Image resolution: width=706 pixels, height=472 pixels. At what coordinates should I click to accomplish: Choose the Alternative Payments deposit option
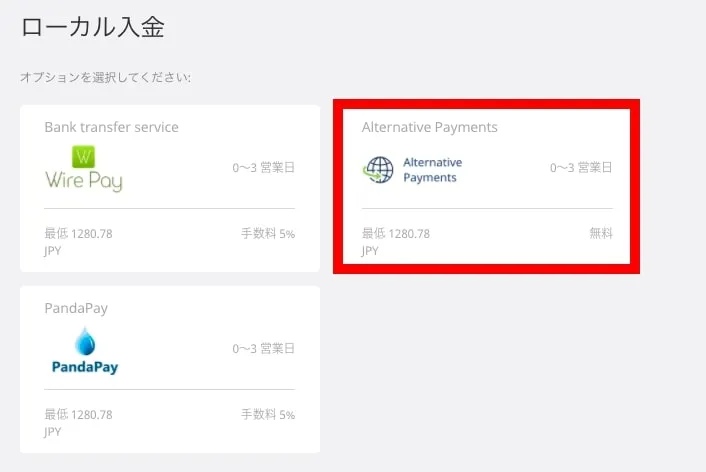tap(486, 186)
